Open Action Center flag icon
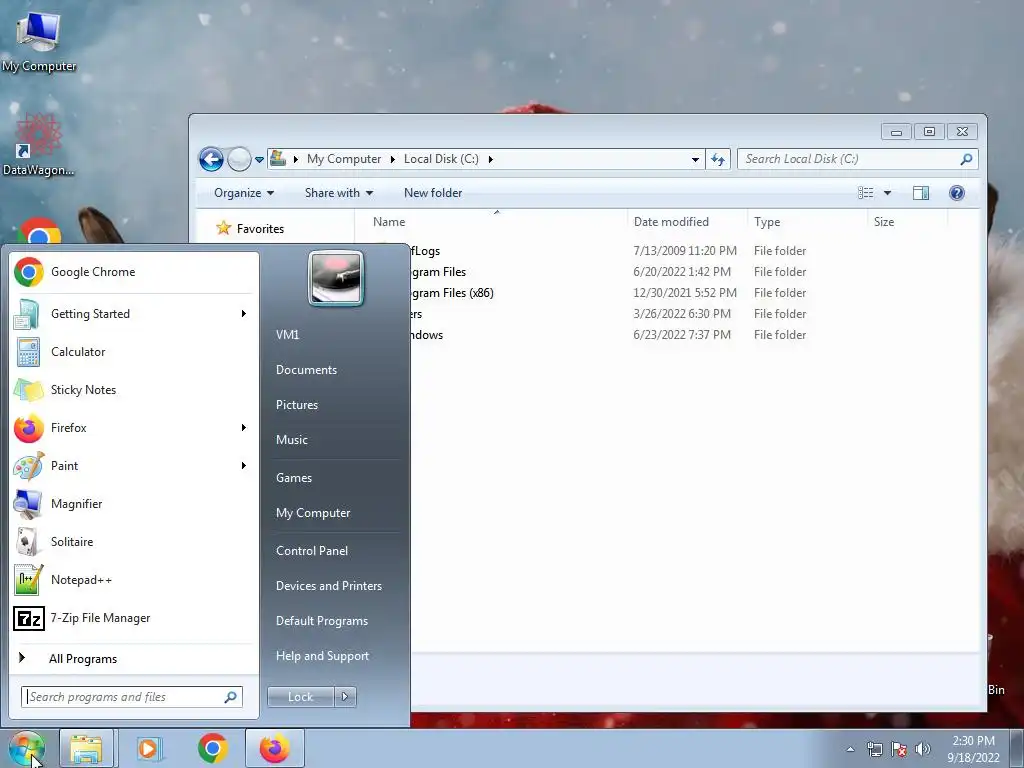Screen dimensions: 1024x768 point(899,749)
